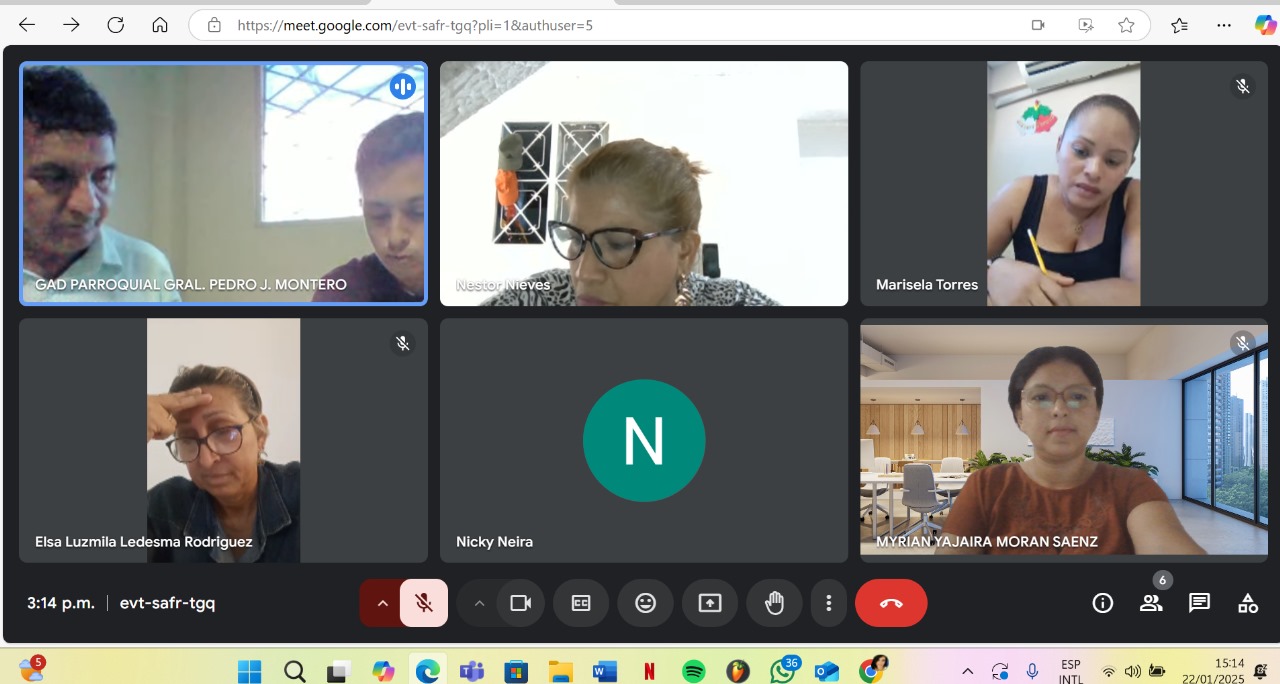This screenshot has width=1280, height=684.
Task: Click the Marisela Torres video tile
Action: (x=1063, y=183)
